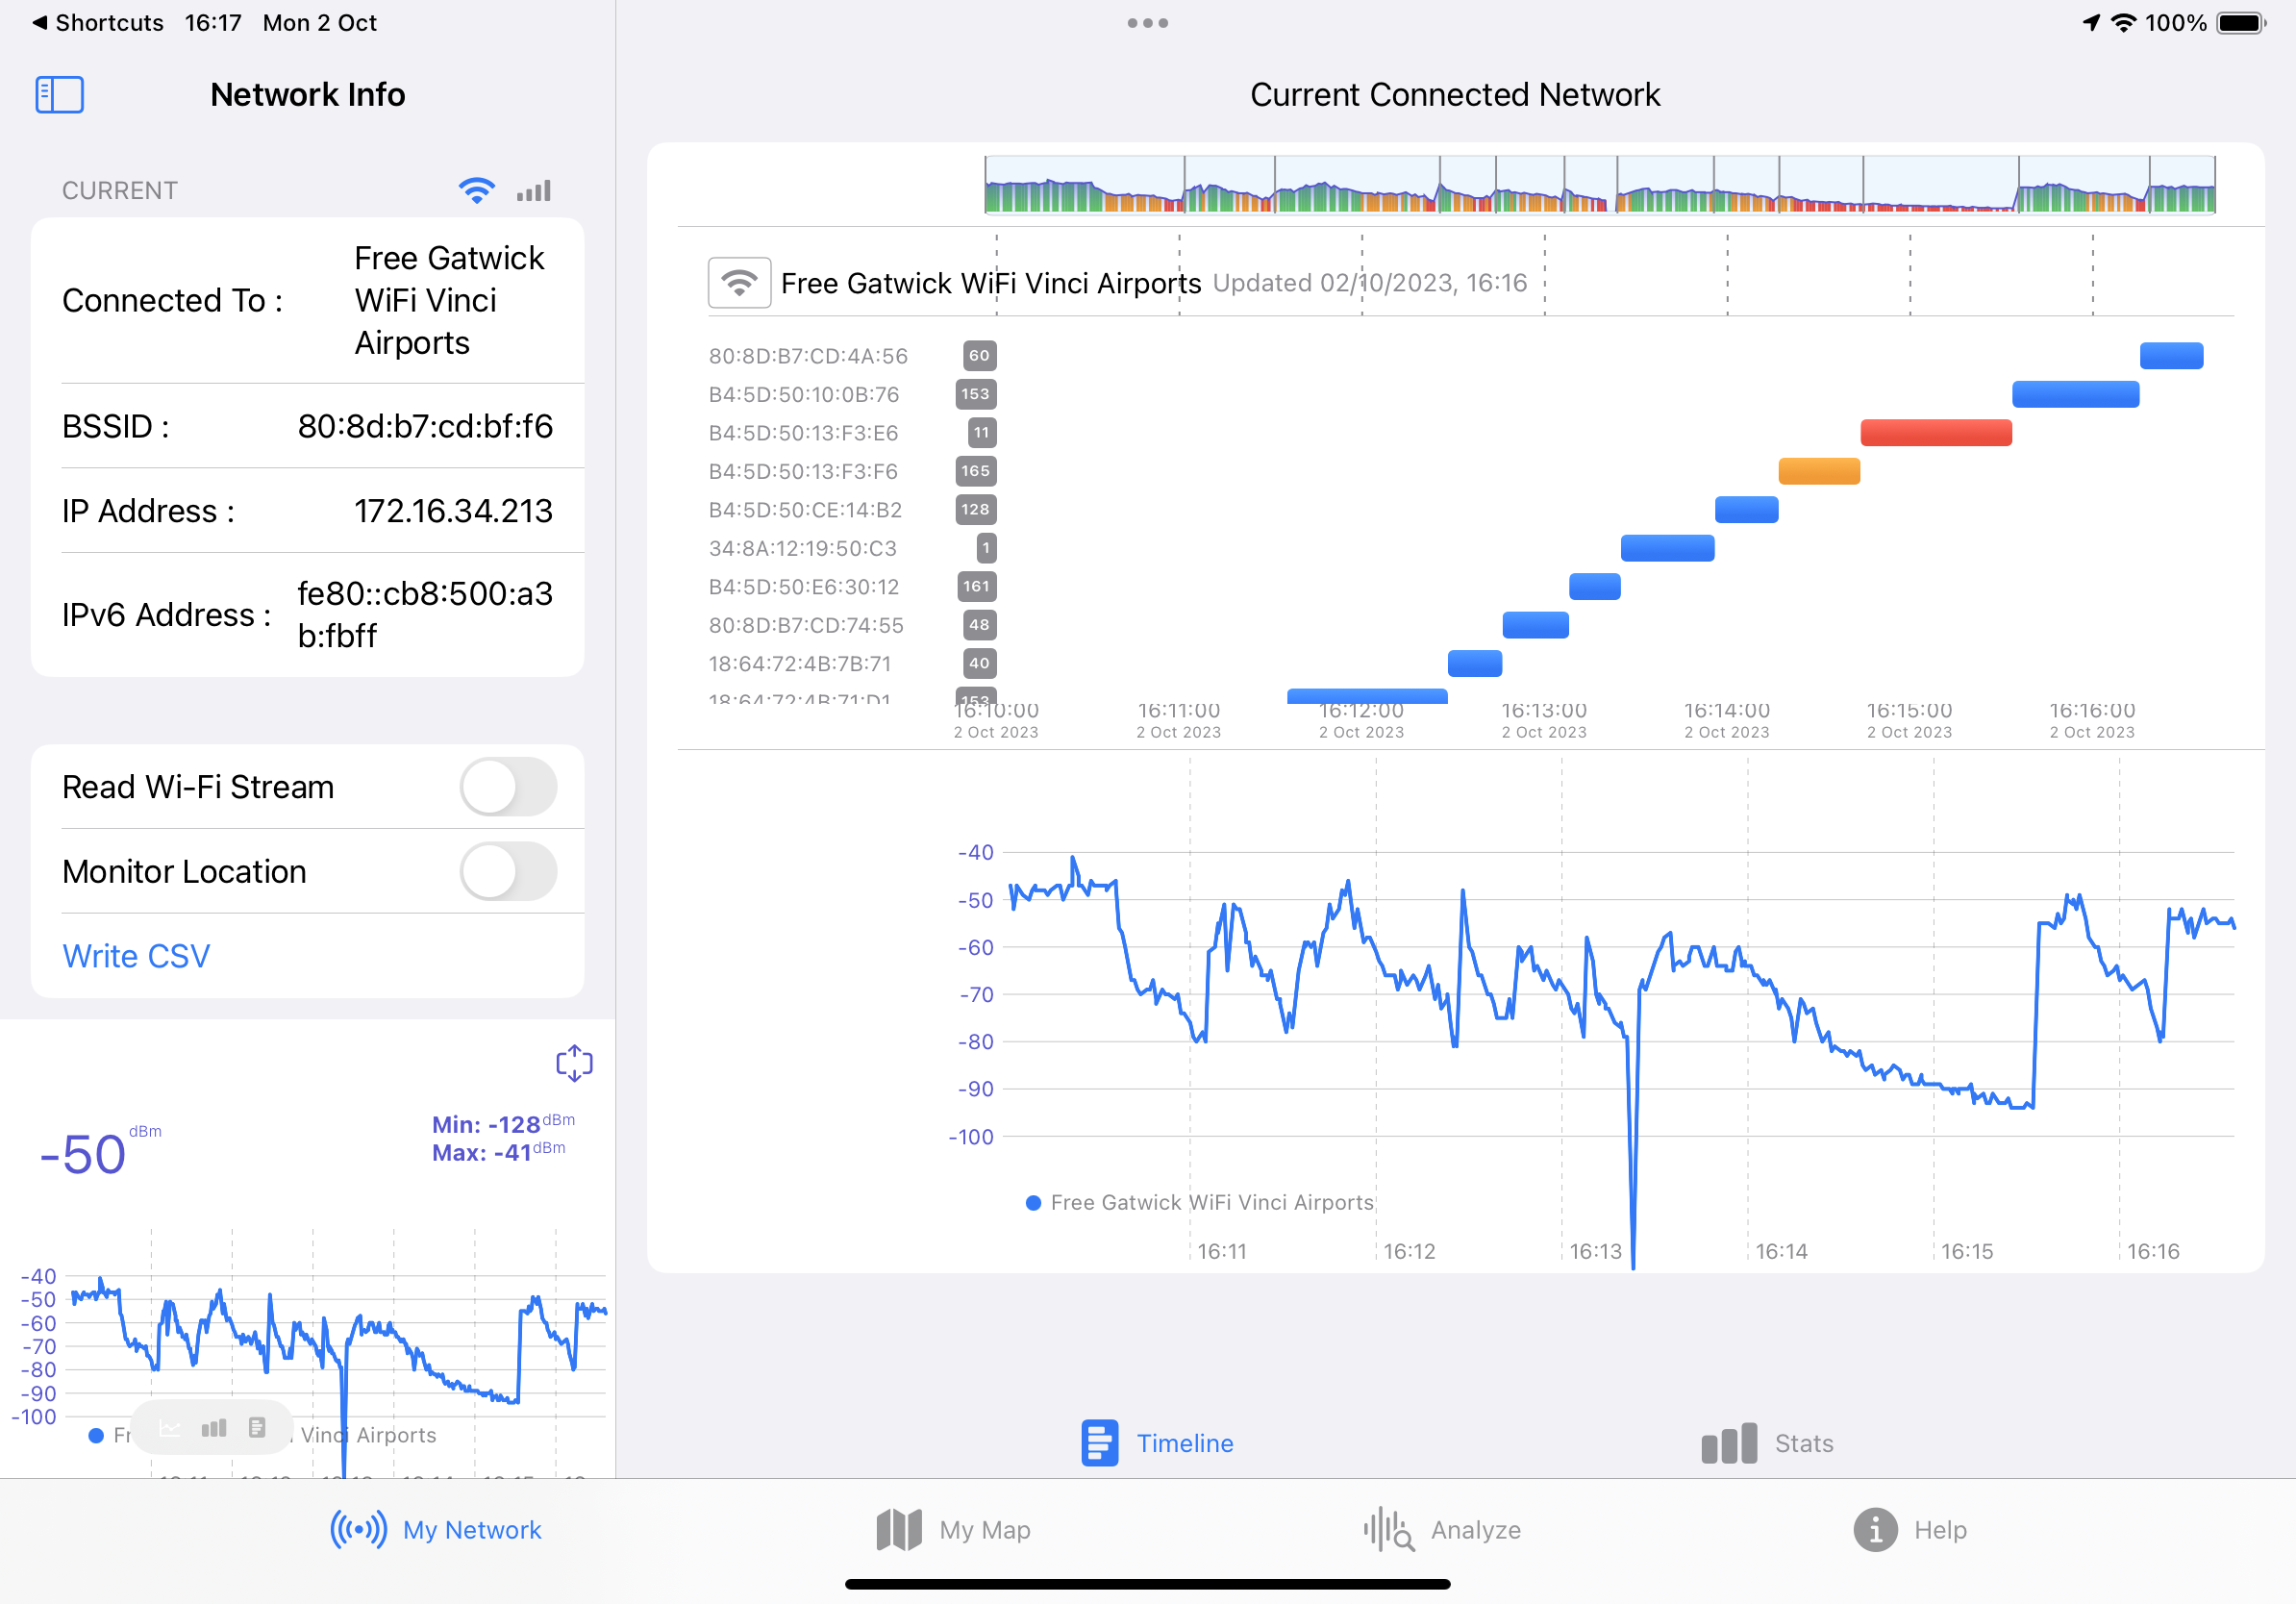This screenshot has width=2296, height=1604.
Task: Tap the Timeline view icon
Action: tap(1099, 1443)
